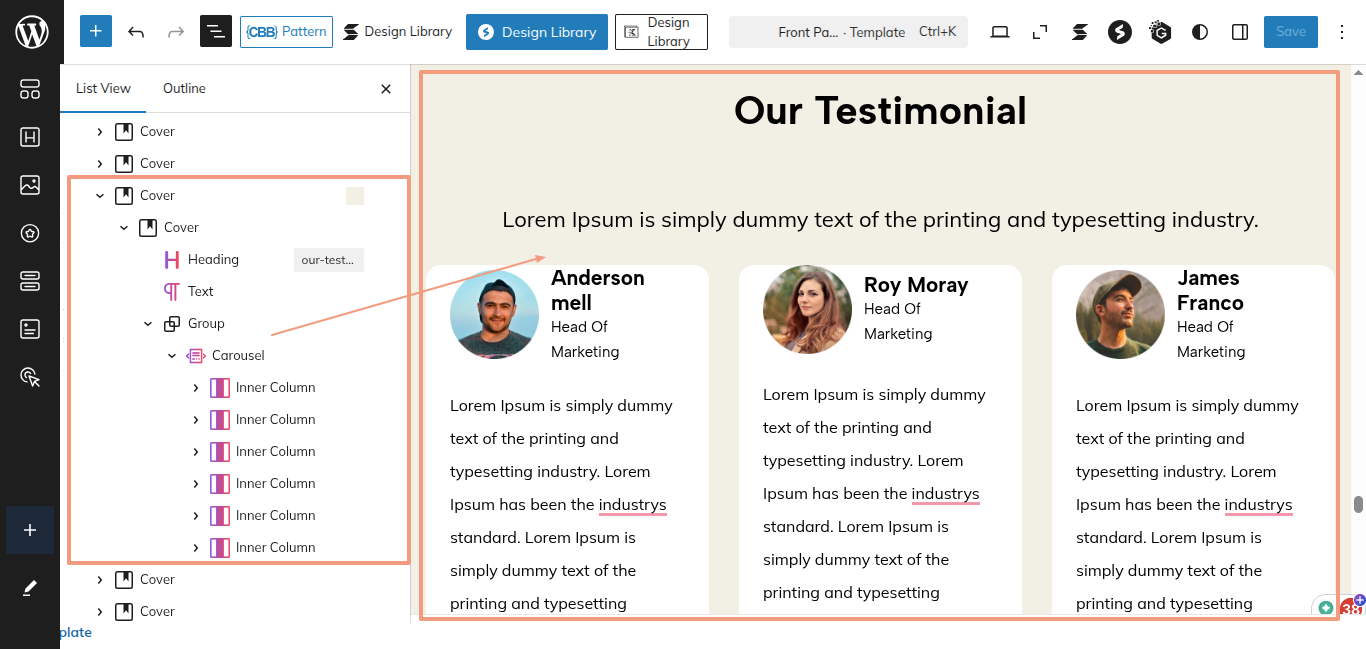1366x649 pixels.
Task: Open the CBB Pattern button
Action: coord(286,32)
